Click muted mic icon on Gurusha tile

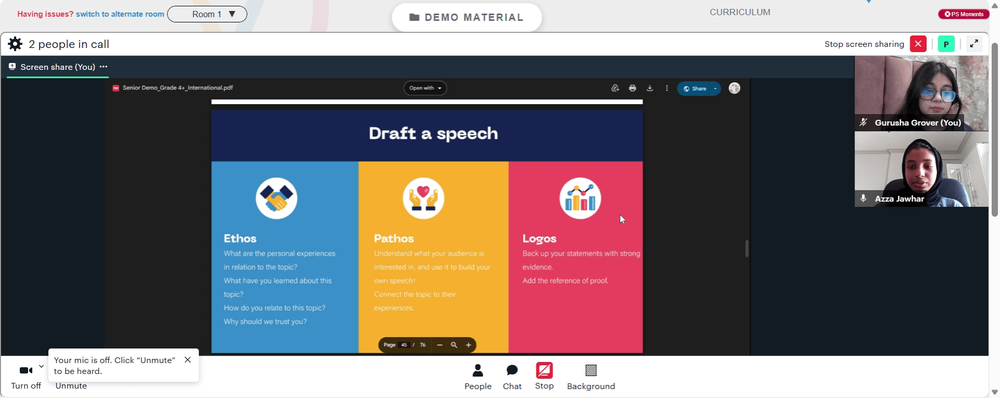click(x=864, y=122)
